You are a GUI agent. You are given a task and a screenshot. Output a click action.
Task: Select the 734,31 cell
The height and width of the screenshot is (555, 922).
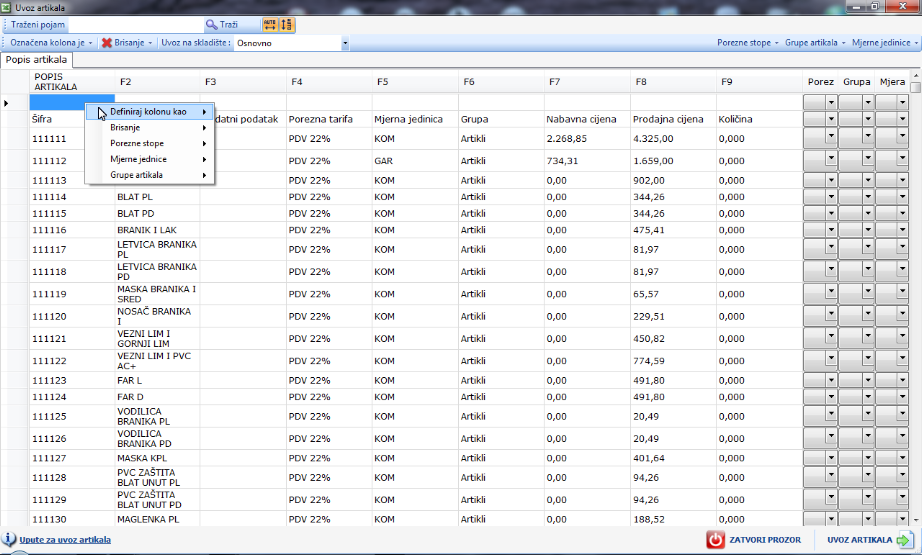[587, 161]
